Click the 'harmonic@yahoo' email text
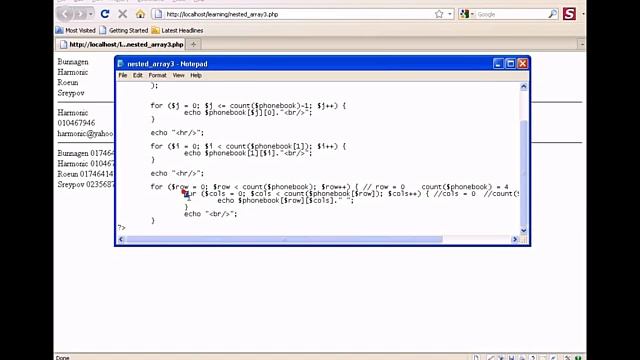The height and width of the screenshot is (360, 640). pyautogui.click(x=85, y=133)
